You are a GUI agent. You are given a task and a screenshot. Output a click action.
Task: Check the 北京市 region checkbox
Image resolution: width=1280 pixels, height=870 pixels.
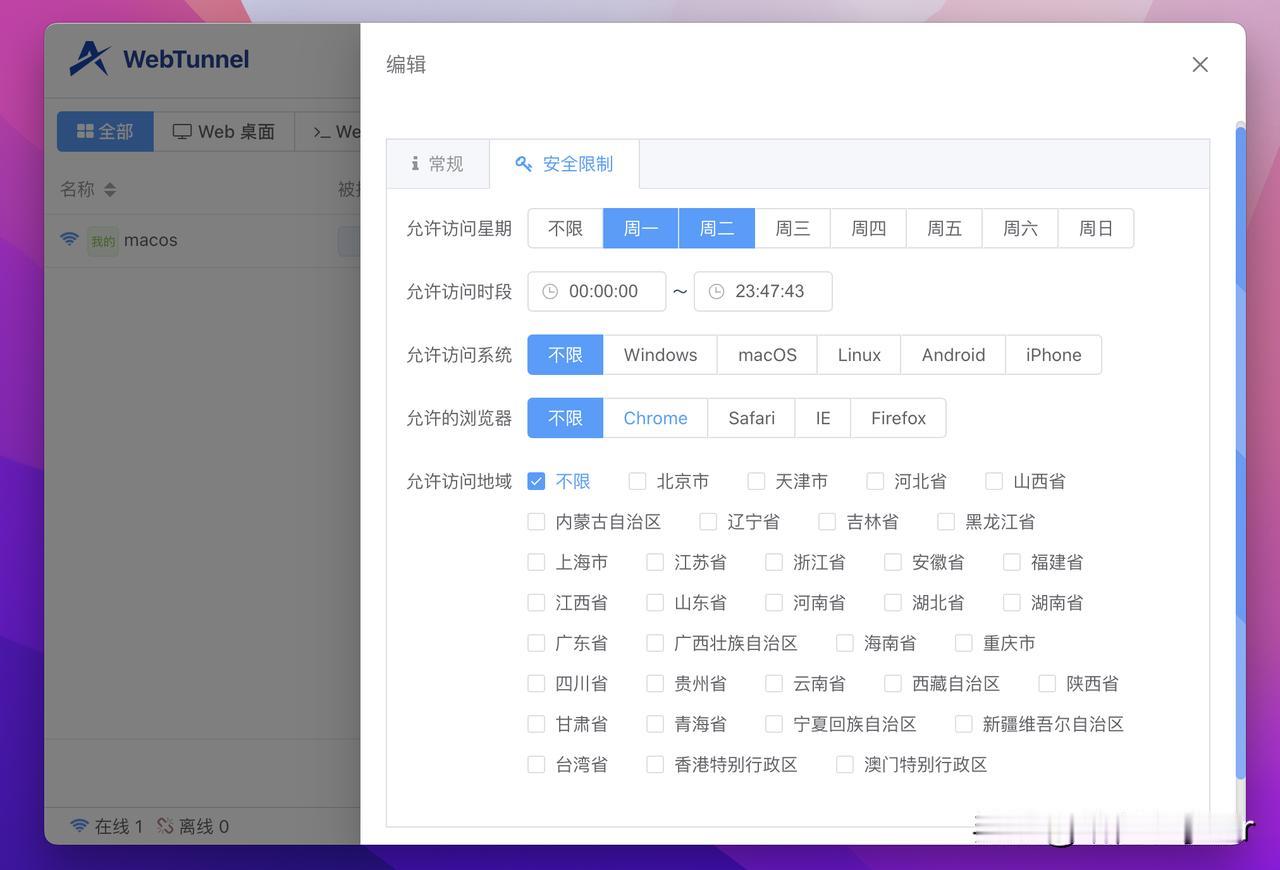(634, 479)
